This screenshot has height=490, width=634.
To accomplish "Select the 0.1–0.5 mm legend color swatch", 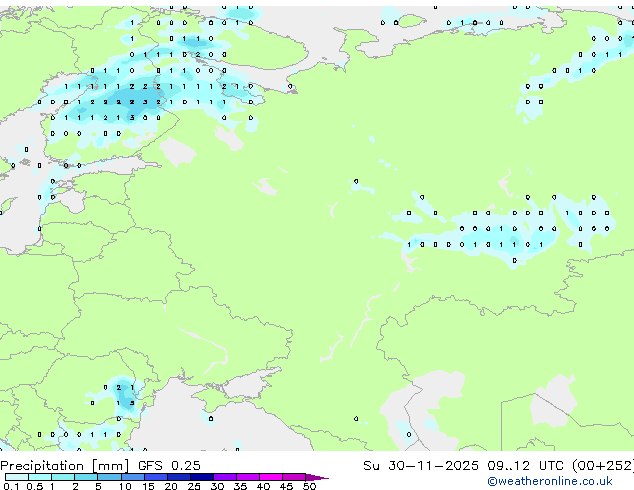I will 17,477.
